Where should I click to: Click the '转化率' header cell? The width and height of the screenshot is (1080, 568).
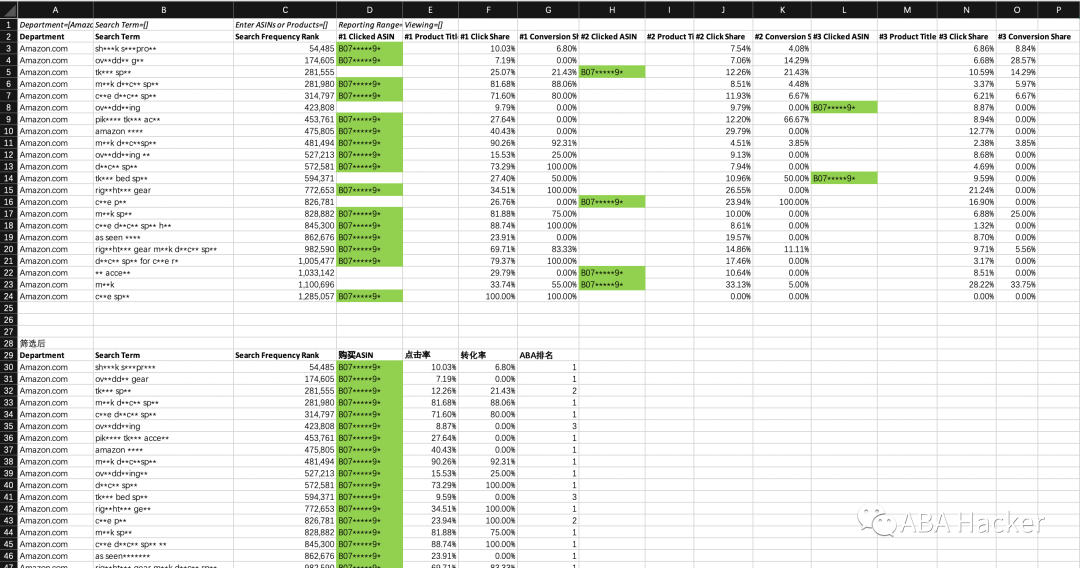[488, 355]
